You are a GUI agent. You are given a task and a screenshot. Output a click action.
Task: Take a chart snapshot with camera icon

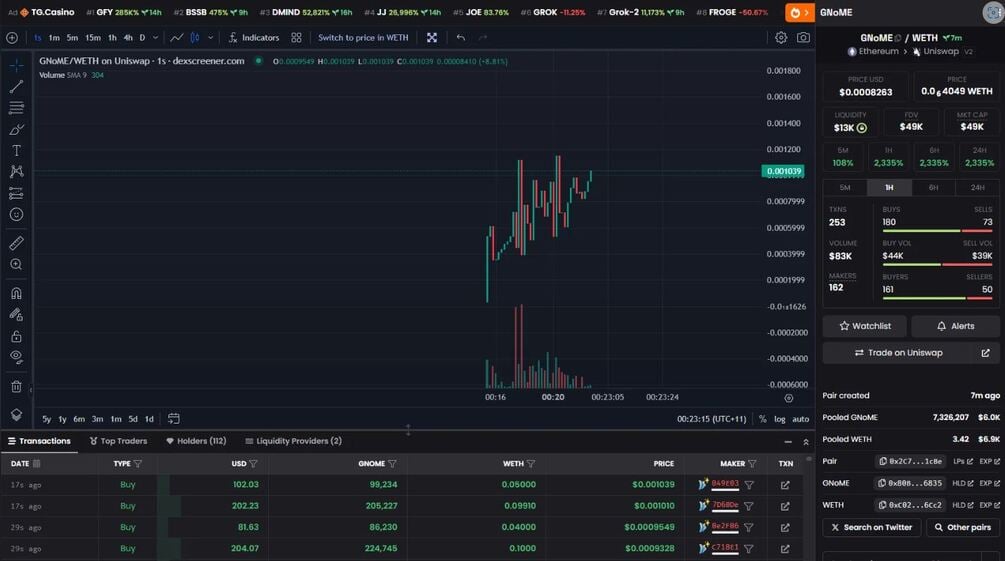[803, 38]
